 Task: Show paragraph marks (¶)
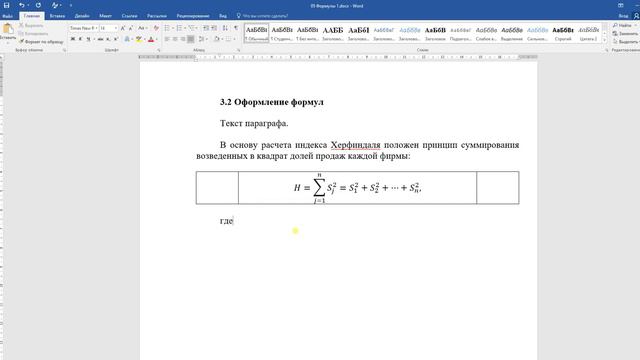(x=236, y=28)
